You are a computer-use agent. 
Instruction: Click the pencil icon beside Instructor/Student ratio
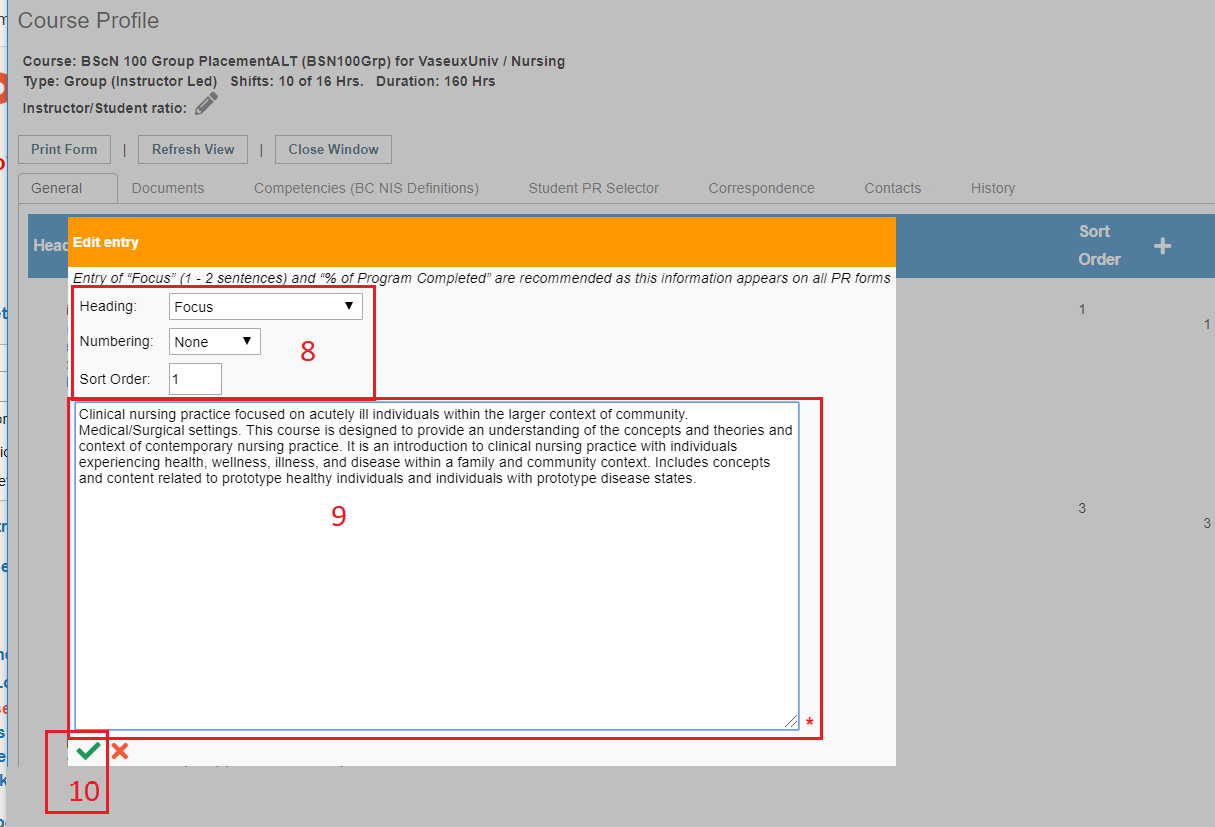tap(206, 104)
